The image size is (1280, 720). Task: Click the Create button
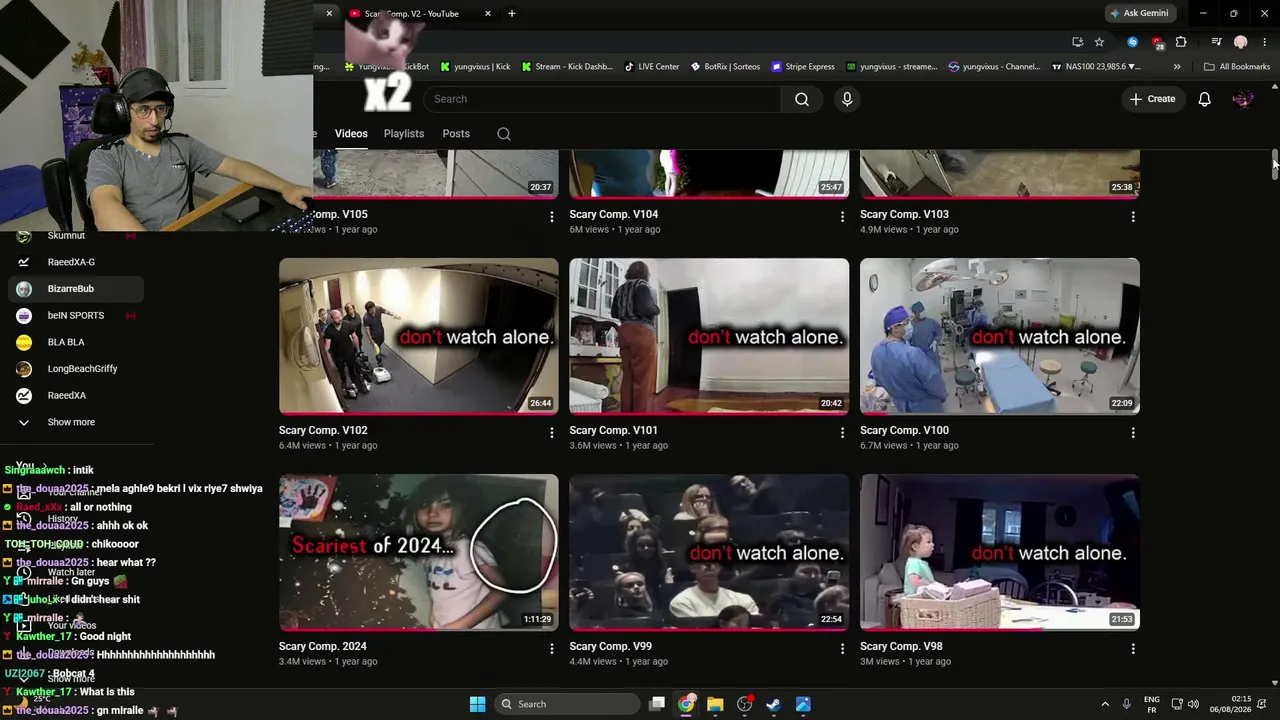coord(1152,99)
